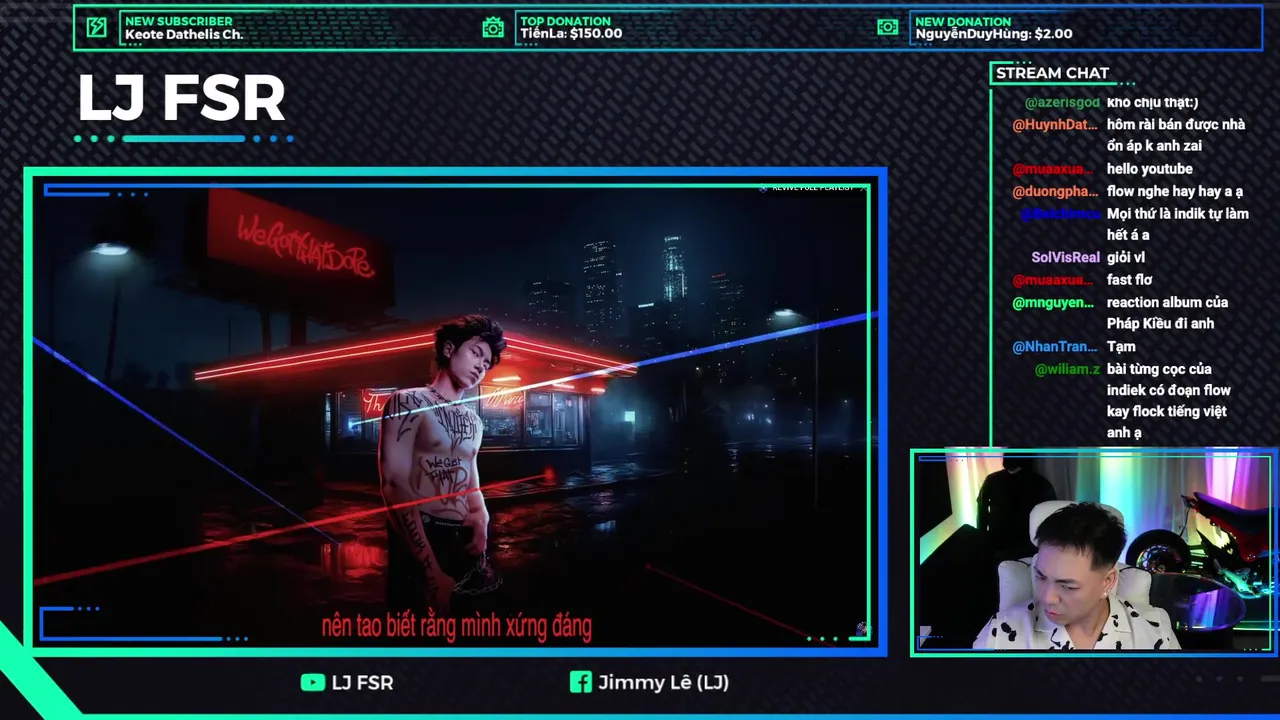
Task: Click chat username @duongpha...
Action: (1055, 191)
